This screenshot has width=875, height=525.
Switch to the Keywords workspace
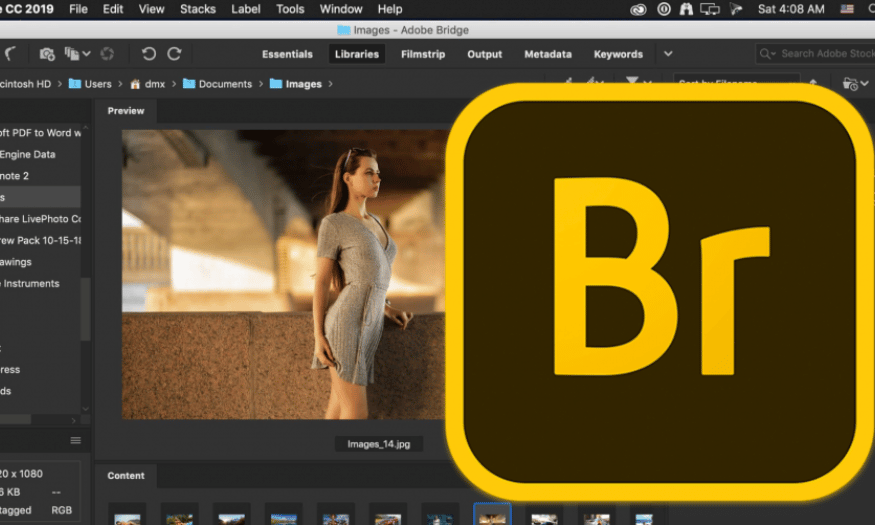(618, 54)
